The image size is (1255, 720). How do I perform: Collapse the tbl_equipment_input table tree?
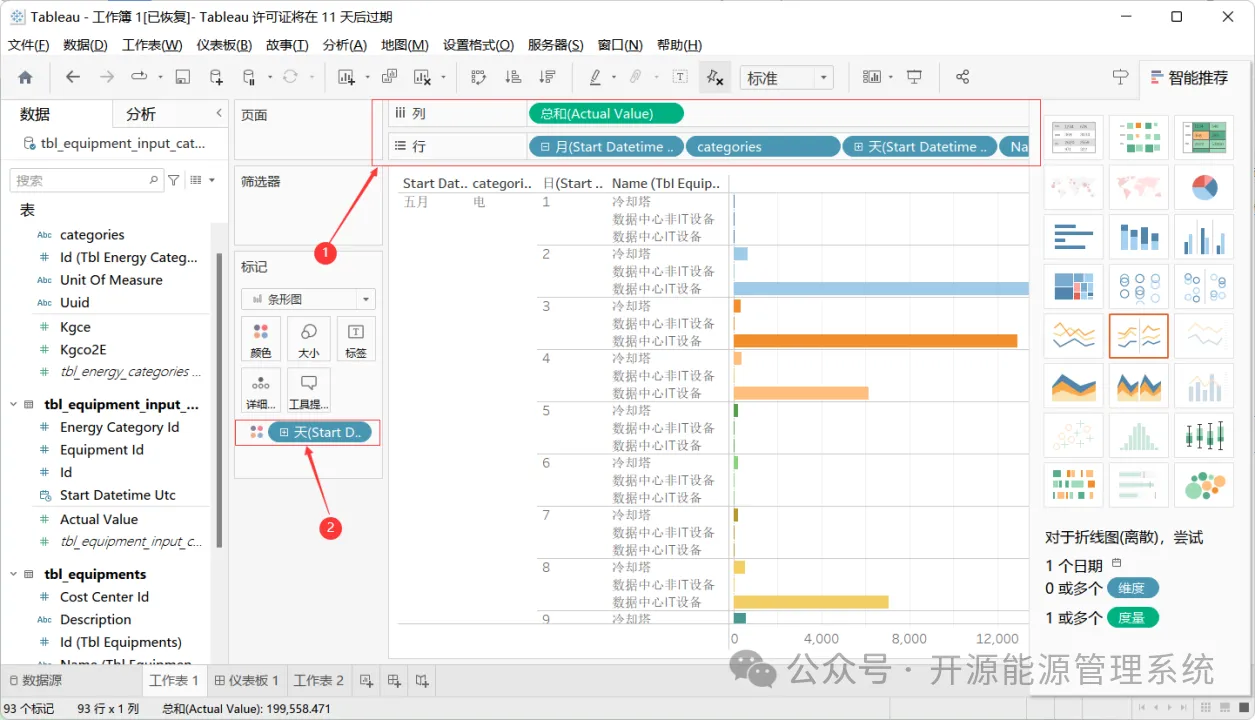coord(14,405)
